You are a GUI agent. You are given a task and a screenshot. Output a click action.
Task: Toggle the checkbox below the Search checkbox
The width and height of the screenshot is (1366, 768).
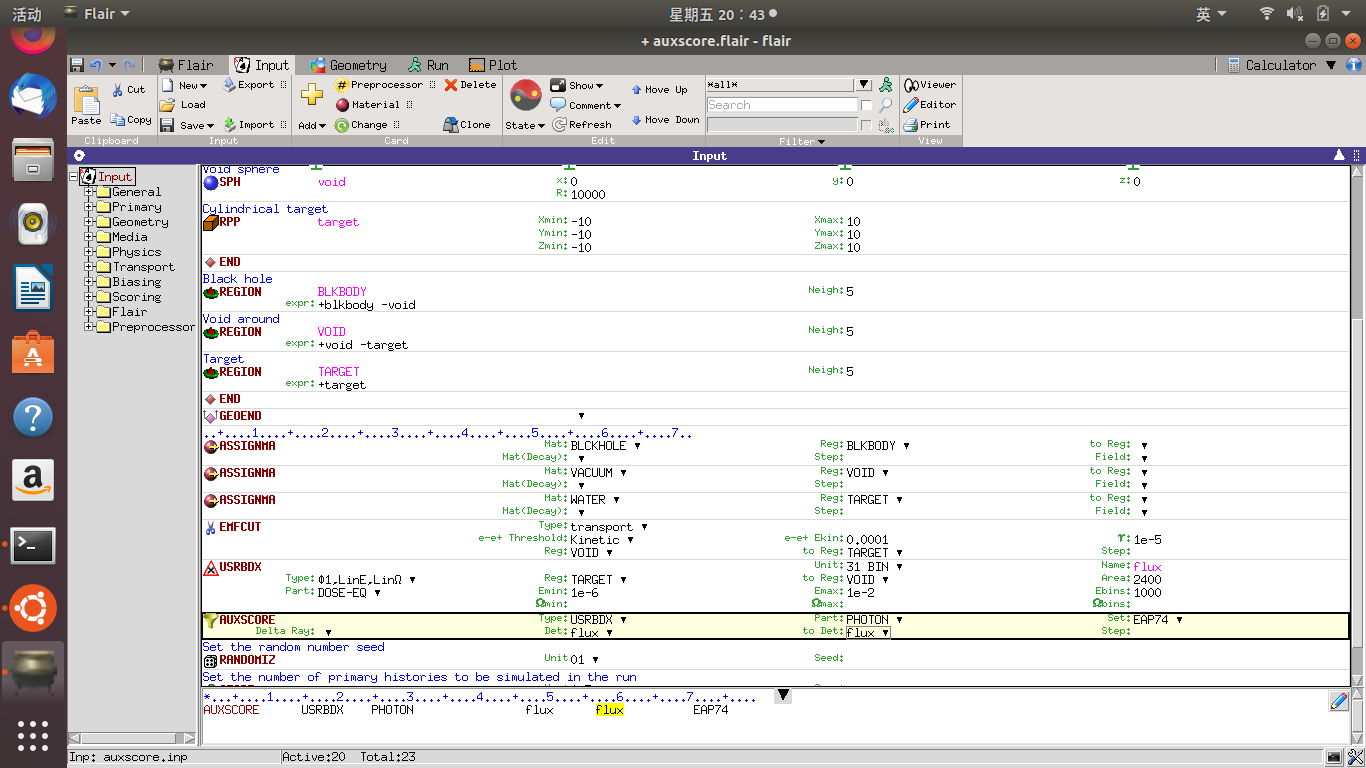(866, 126)
